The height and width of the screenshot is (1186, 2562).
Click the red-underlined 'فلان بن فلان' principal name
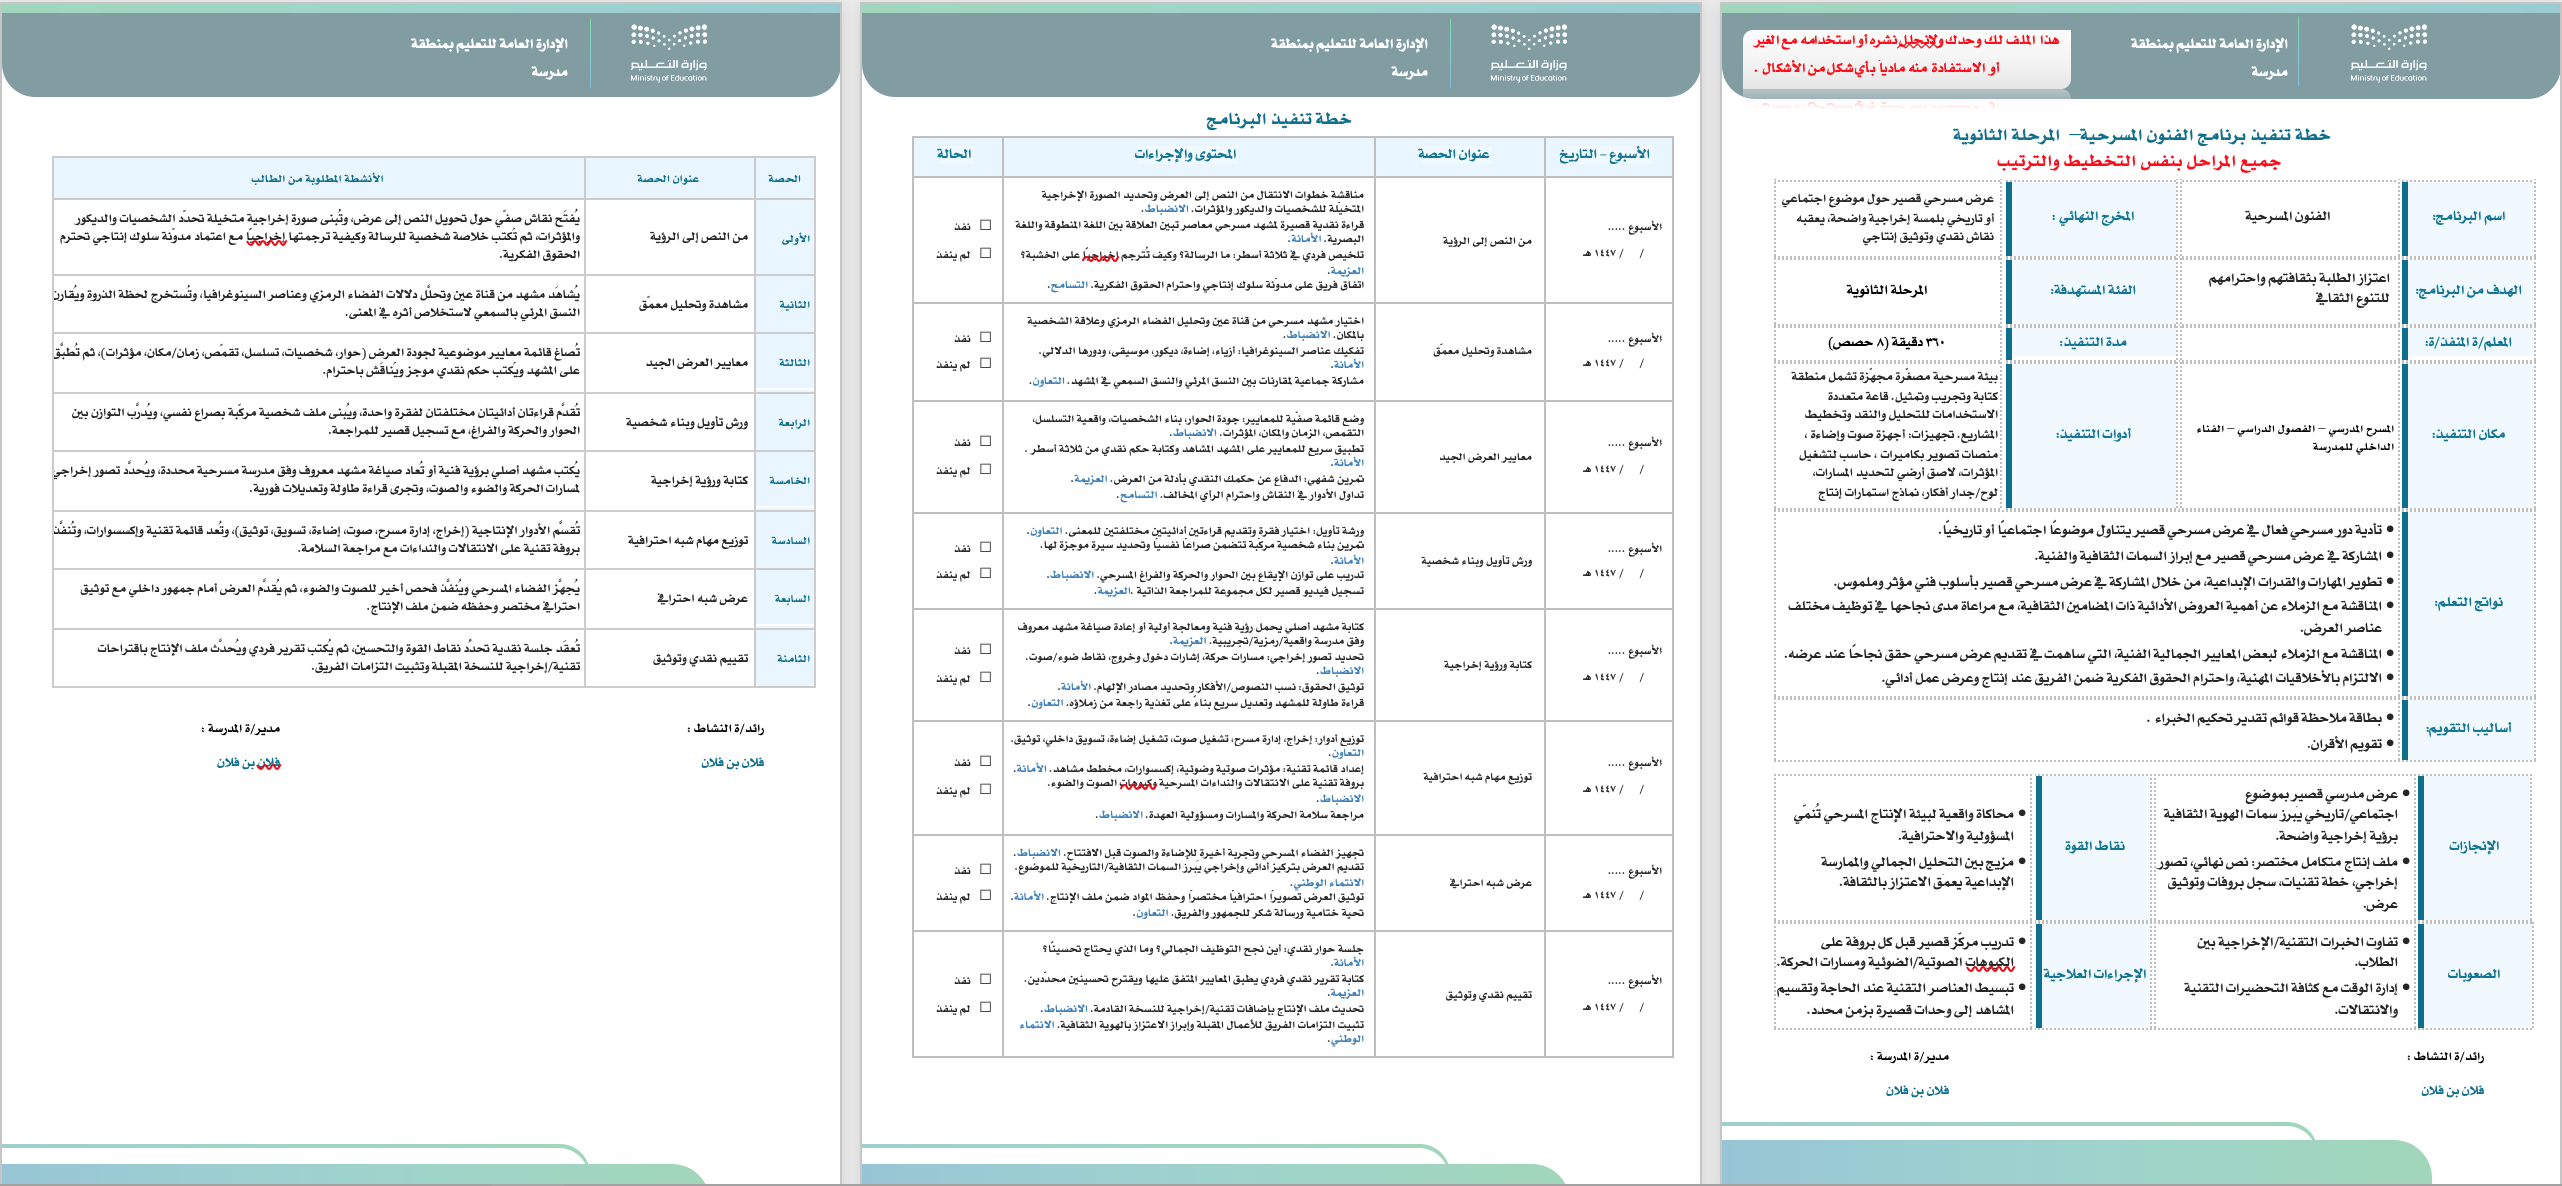tap(249, 763)
